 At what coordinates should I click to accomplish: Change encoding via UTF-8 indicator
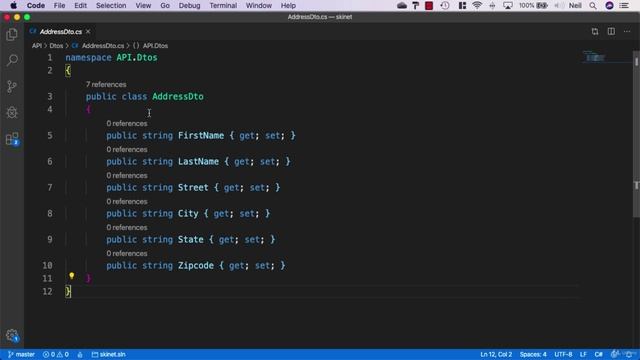coord(563,354)
